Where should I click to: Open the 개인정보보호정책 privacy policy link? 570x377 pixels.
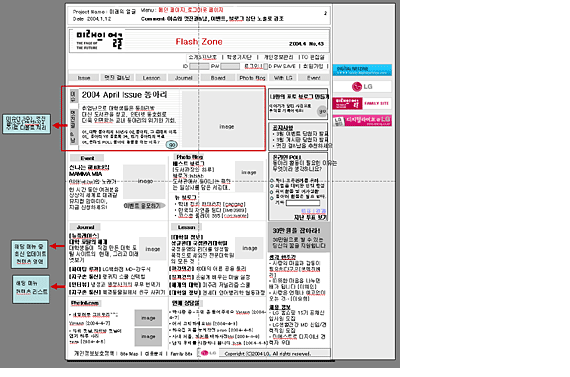93,353
